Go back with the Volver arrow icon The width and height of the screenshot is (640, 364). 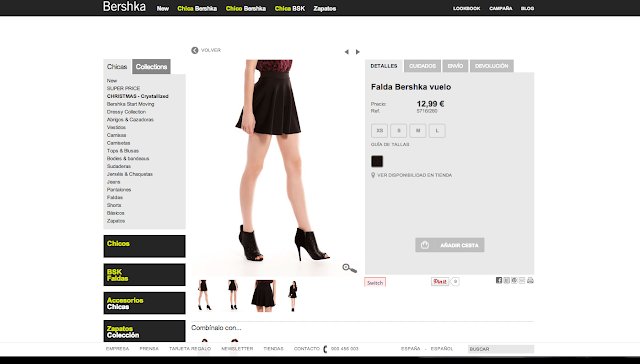point(195,50)
